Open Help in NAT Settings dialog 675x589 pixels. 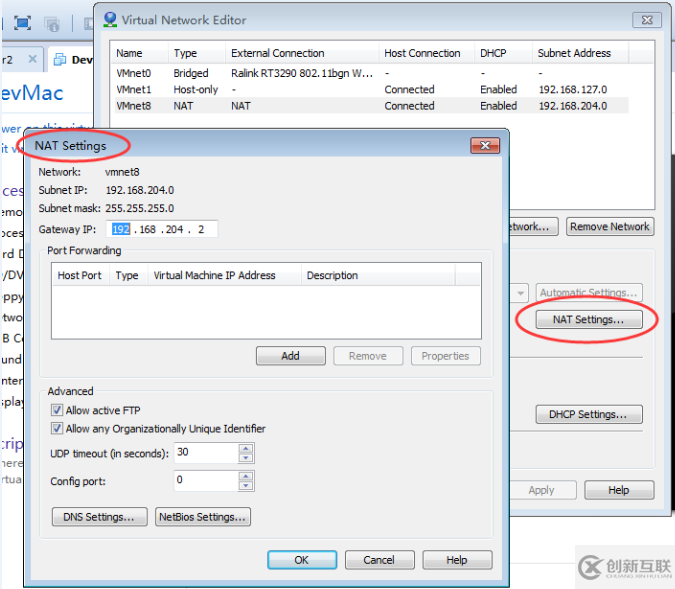pos(457,560)
